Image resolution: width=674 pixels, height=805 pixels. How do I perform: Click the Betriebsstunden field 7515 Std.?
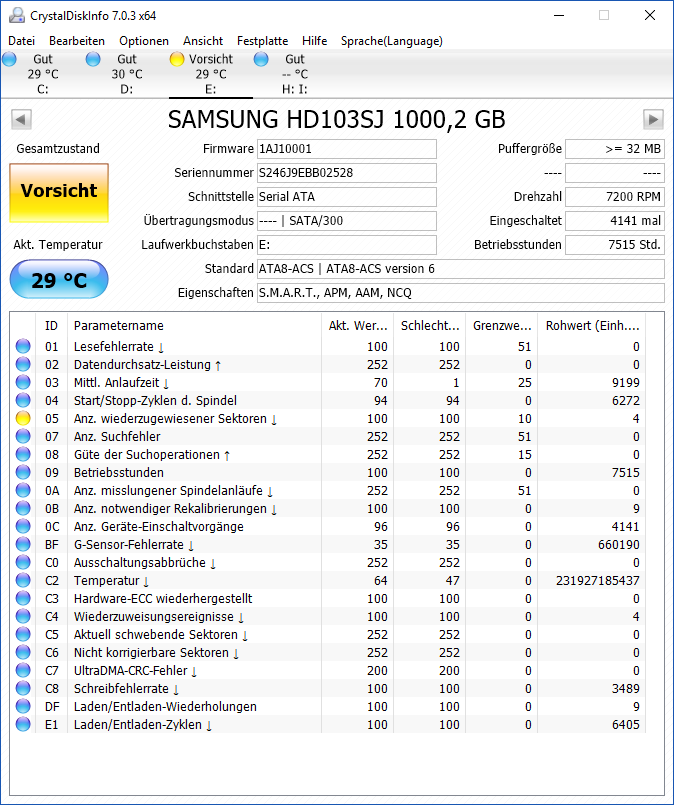tap(615, 245)
